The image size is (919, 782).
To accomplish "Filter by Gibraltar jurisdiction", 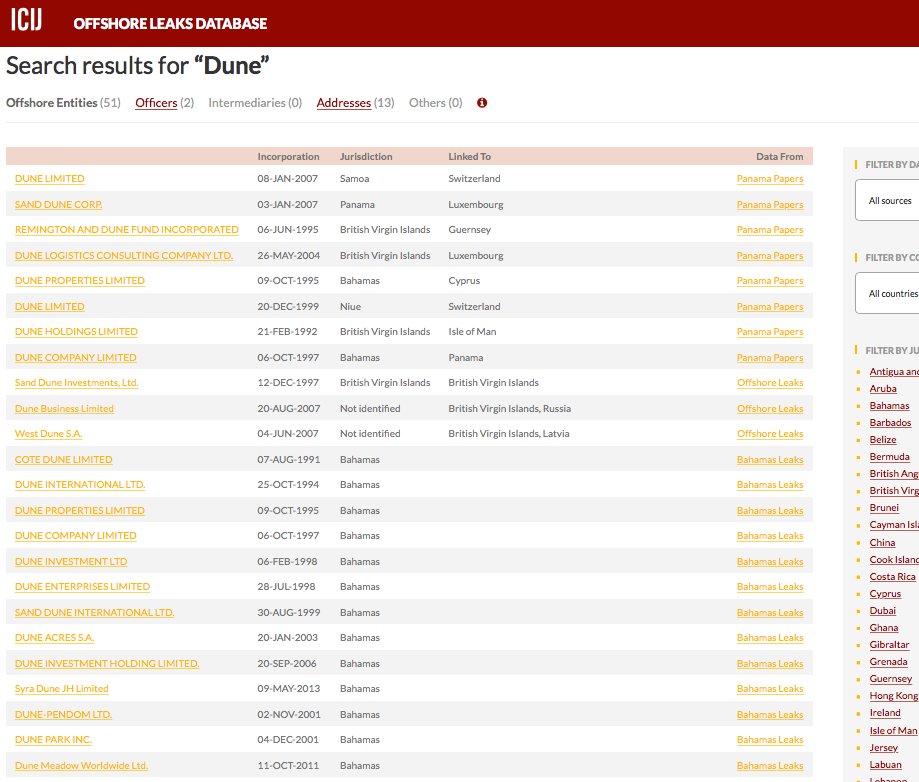I will 889,645.
